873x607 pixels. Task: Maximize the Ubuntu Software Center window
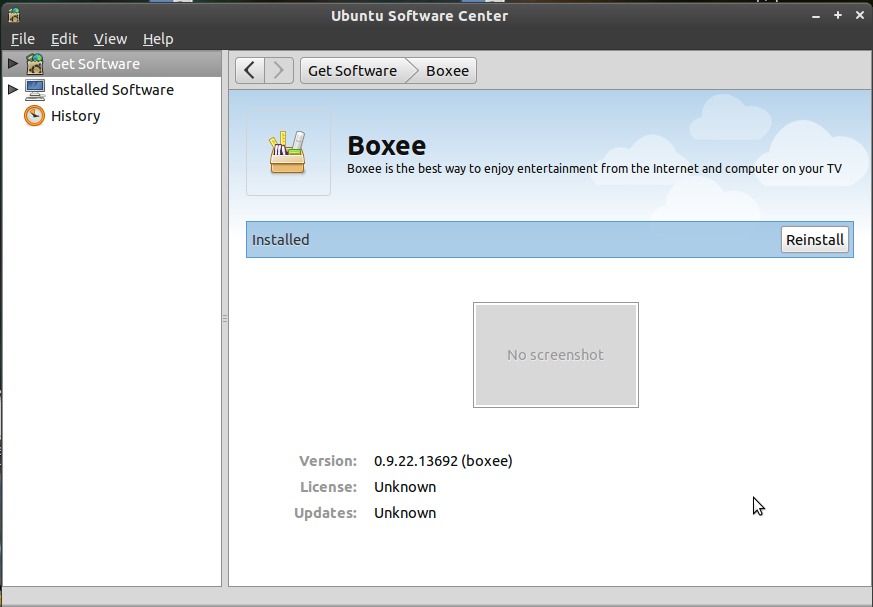click(x=837, y=16)
